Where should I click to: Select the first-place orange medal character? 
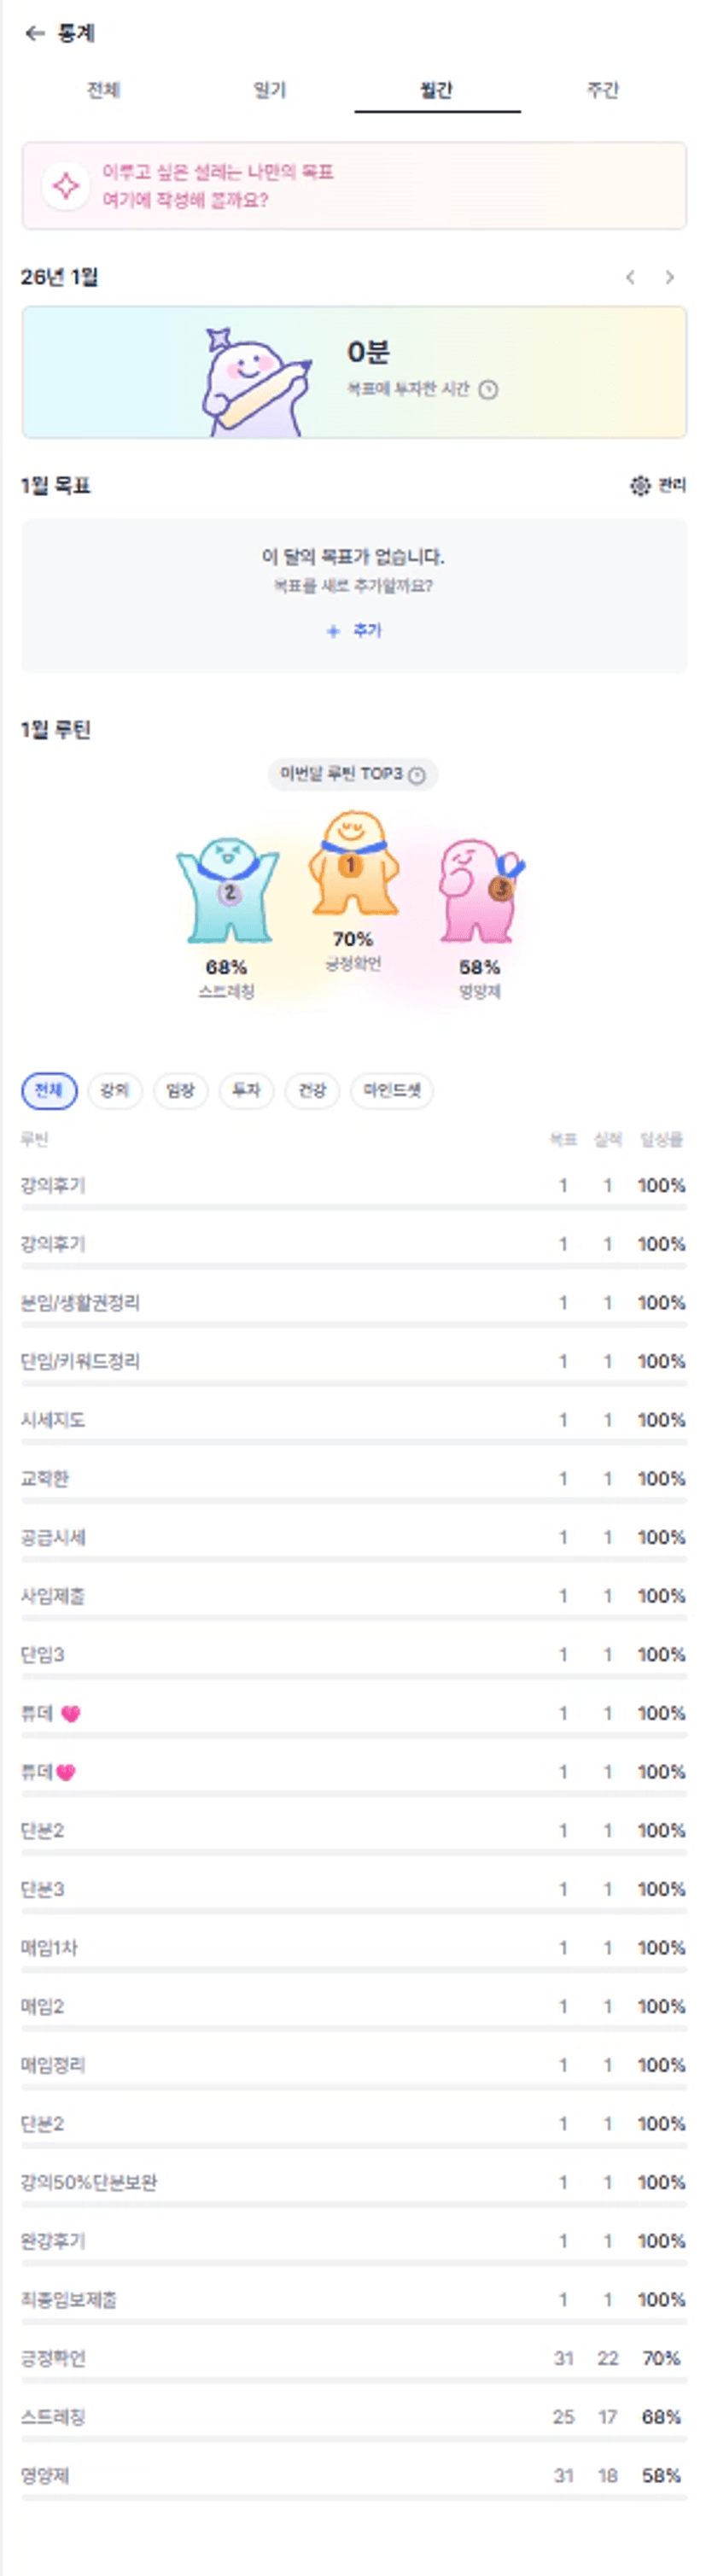click(x=352, y=864)
